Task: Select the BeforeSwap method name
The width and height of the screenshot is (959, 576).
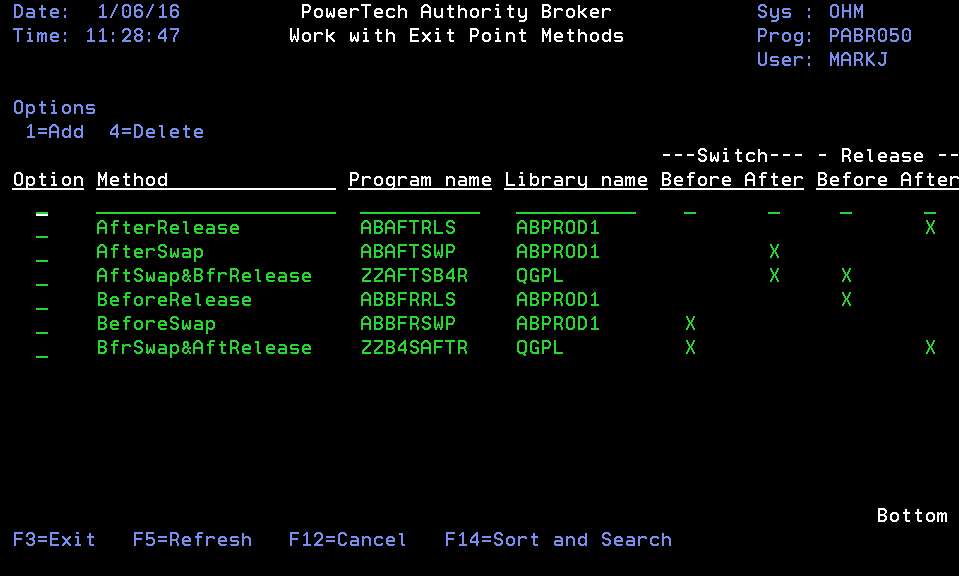Action: coord(156,323)
